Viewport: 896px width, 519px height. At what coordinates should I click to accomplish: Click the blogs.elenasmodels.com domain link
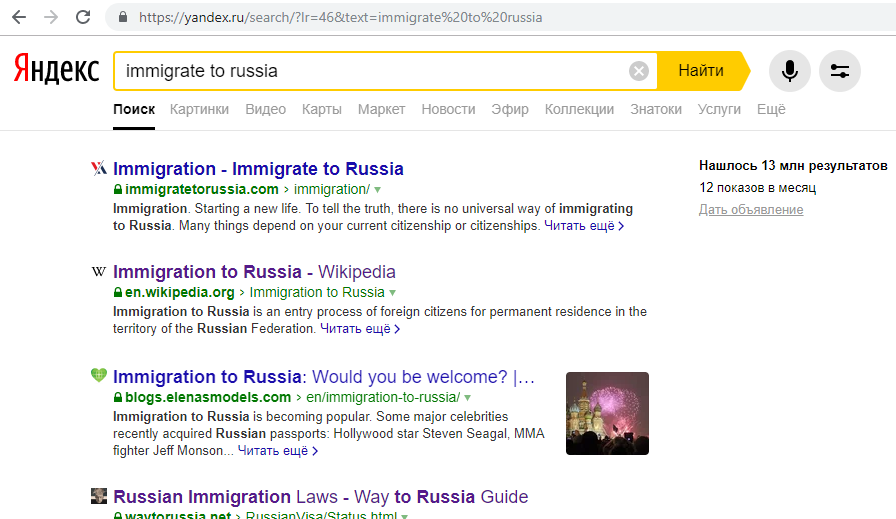point(208,397)
